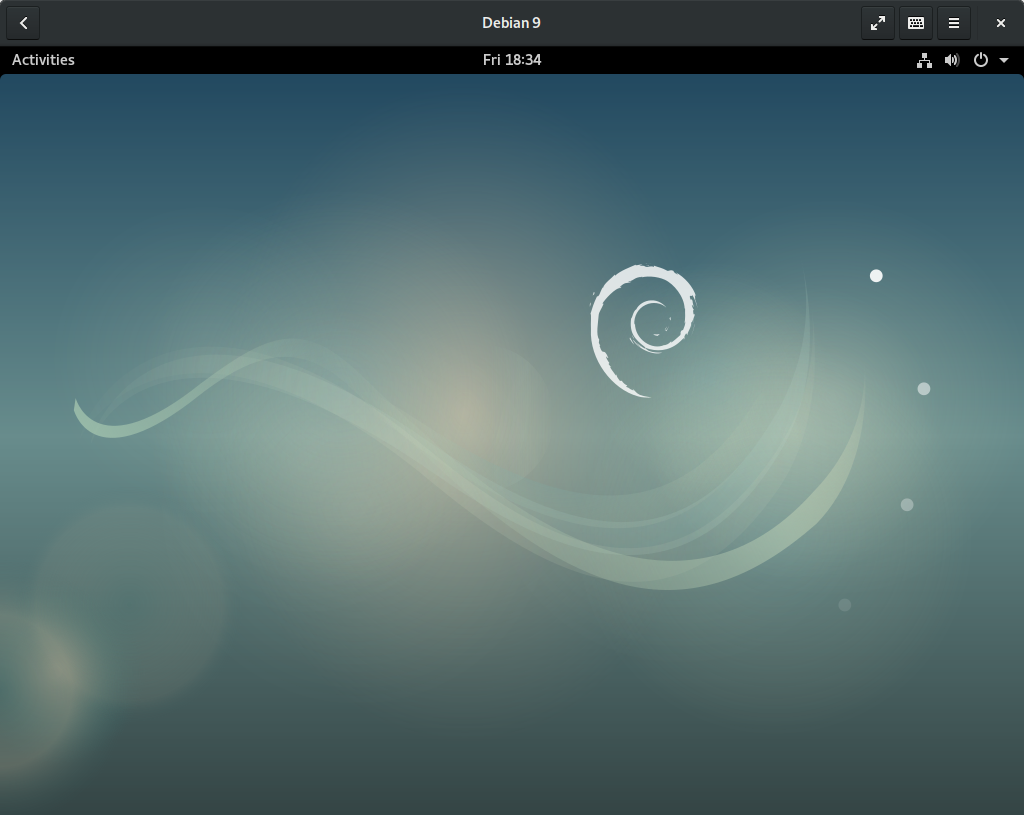Click the Debian swirl logo on wallpaper
Screen dimensions: 1024x815
click(642, 330)
